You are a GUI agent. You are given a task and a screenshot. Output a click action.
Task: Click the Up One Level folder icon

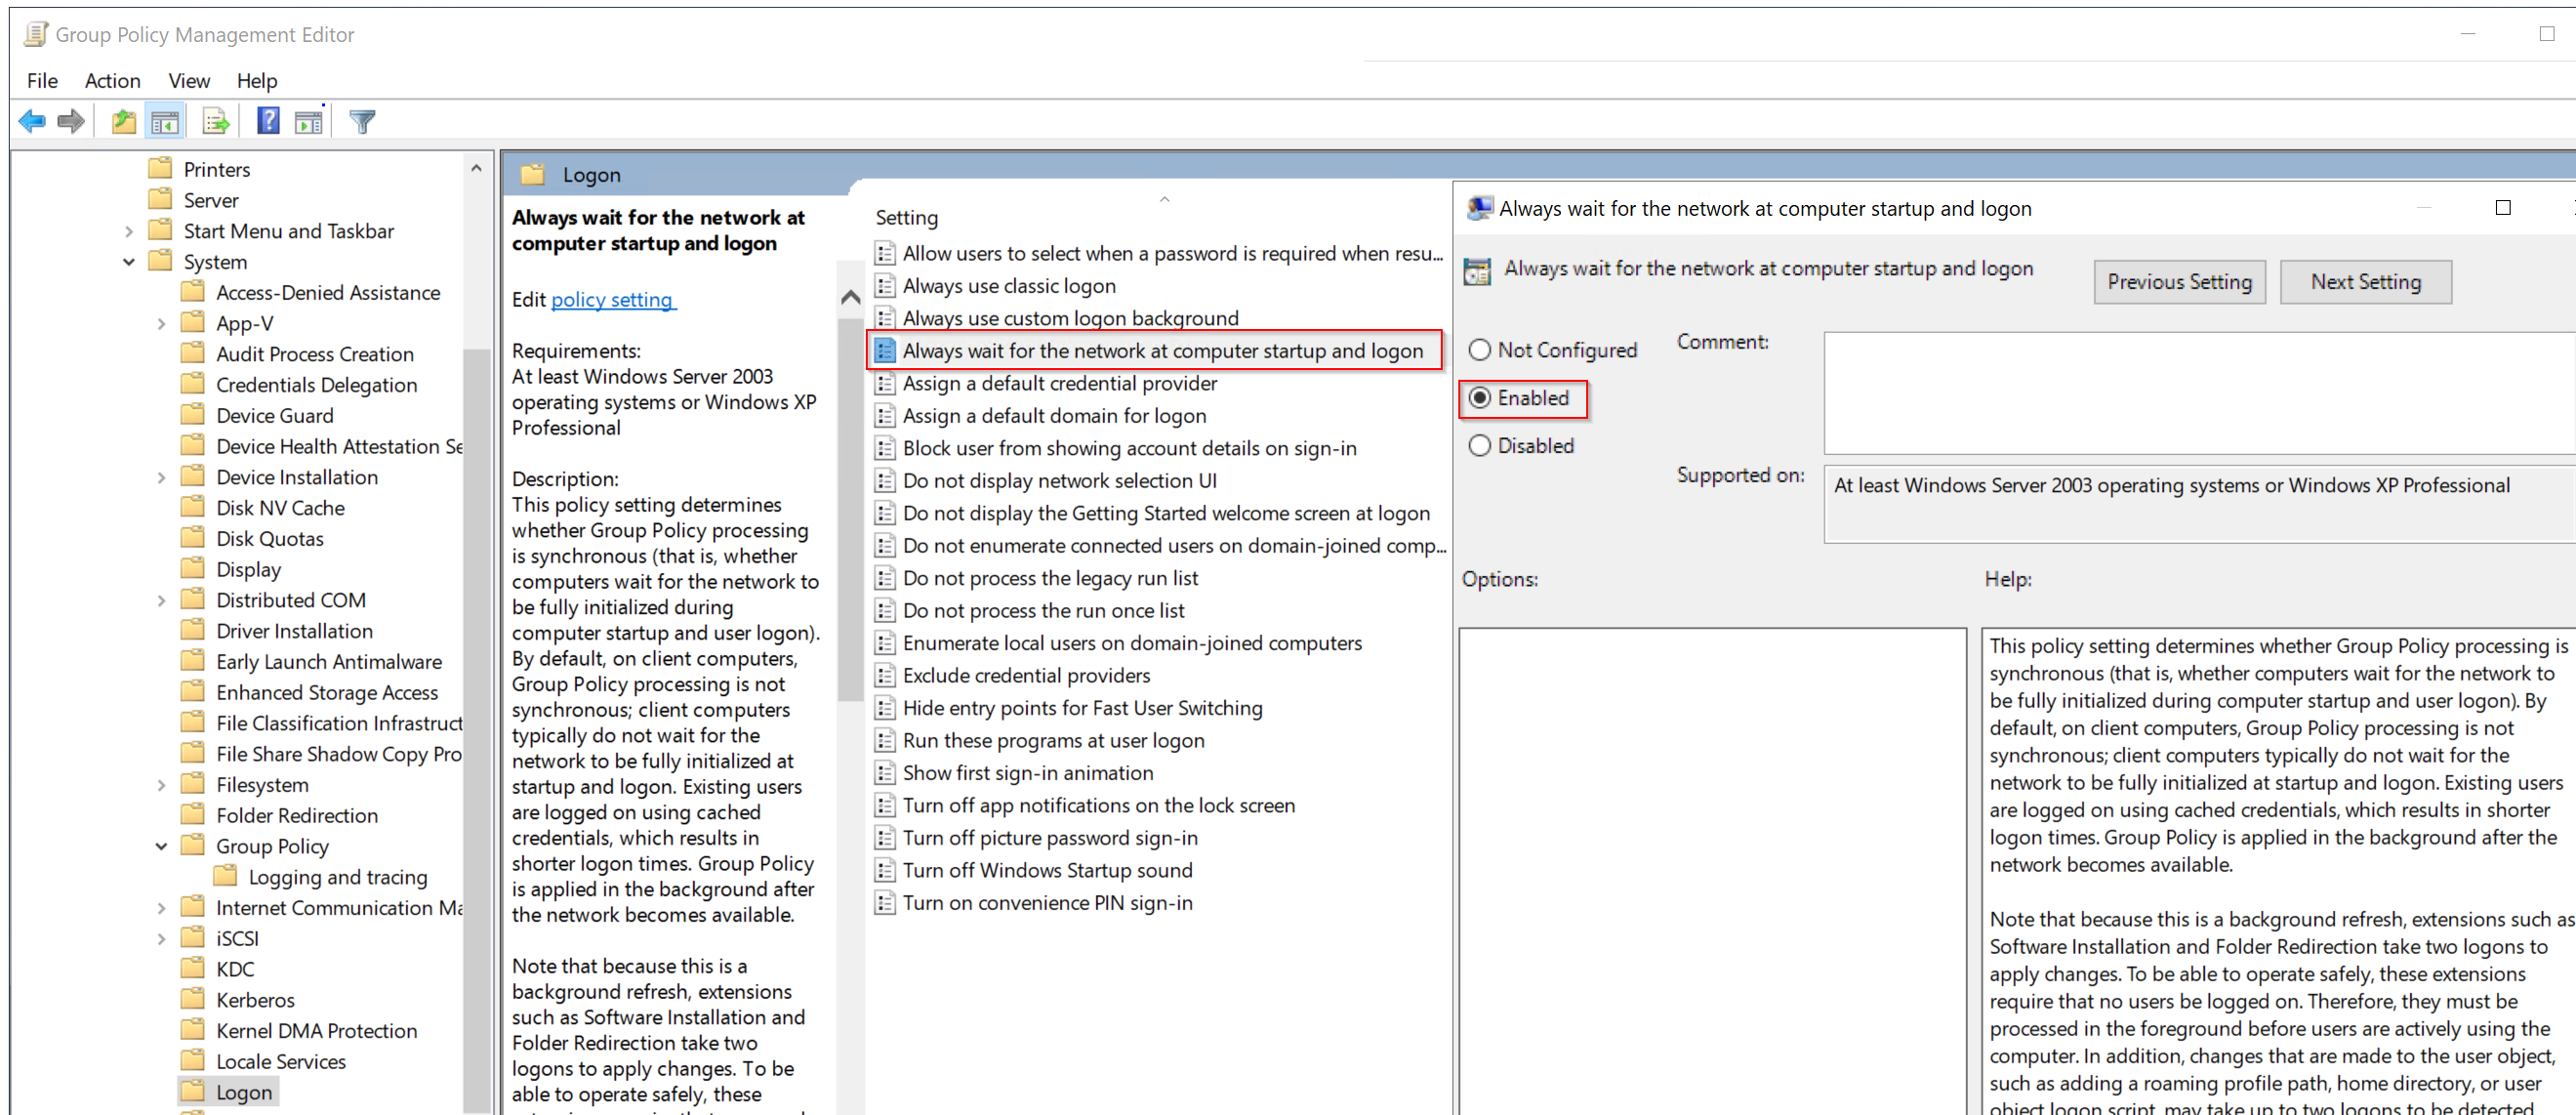[123, 122]
